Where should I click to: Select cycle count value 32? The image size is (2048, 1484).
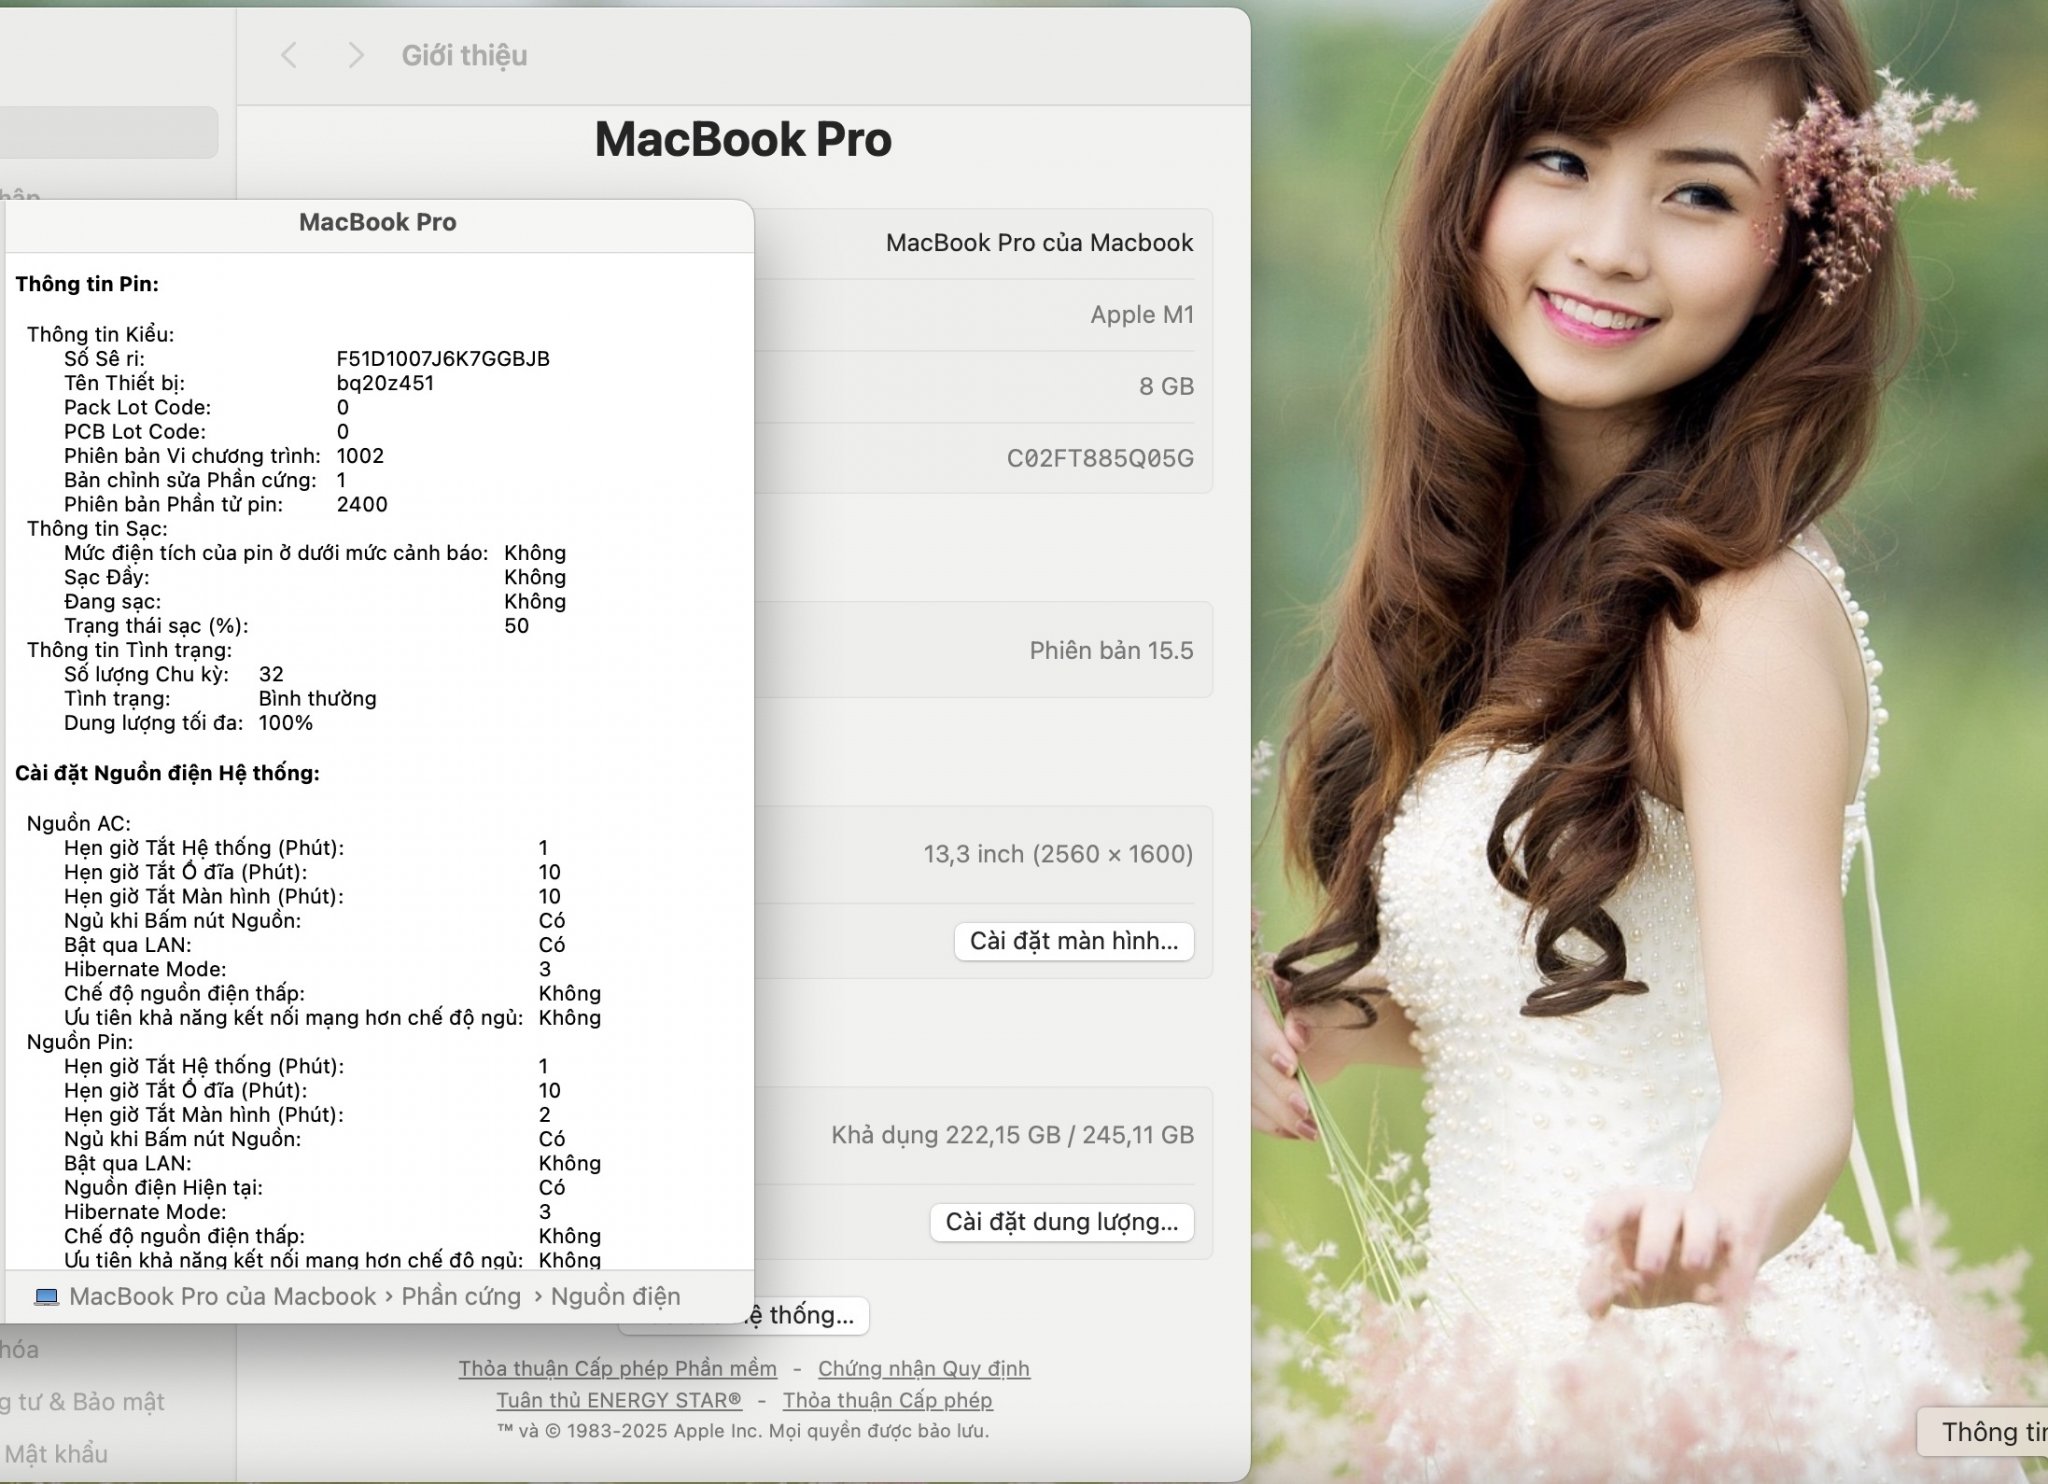tap(271, 674)
